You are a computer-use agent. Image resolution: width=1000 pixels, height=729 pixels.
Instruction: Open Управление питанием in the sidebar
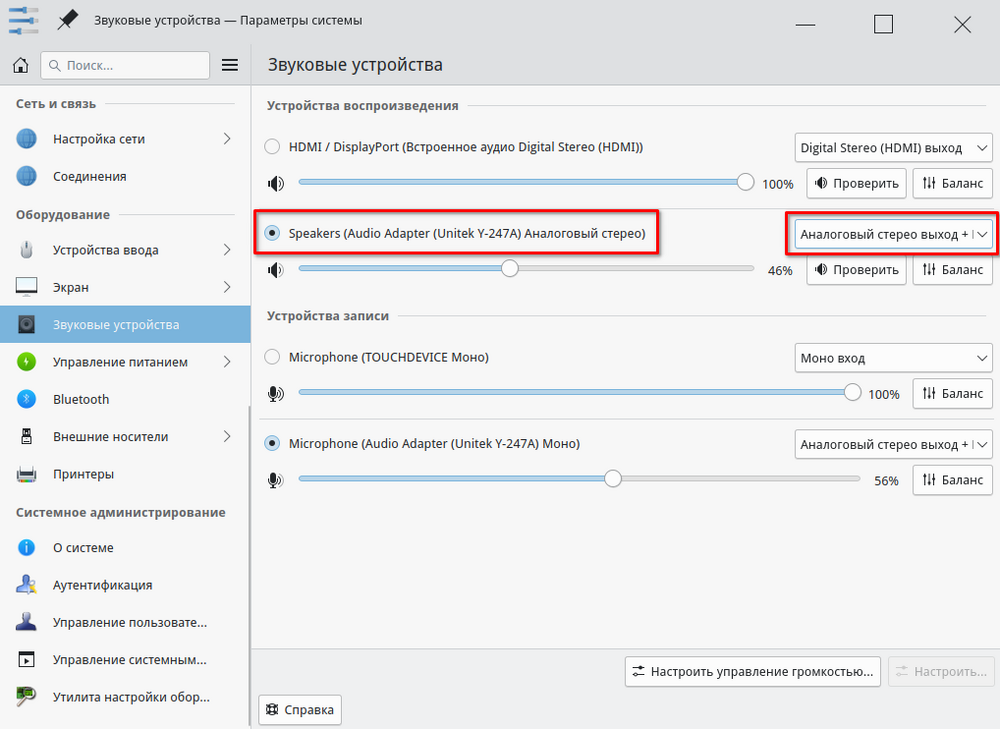120,362
